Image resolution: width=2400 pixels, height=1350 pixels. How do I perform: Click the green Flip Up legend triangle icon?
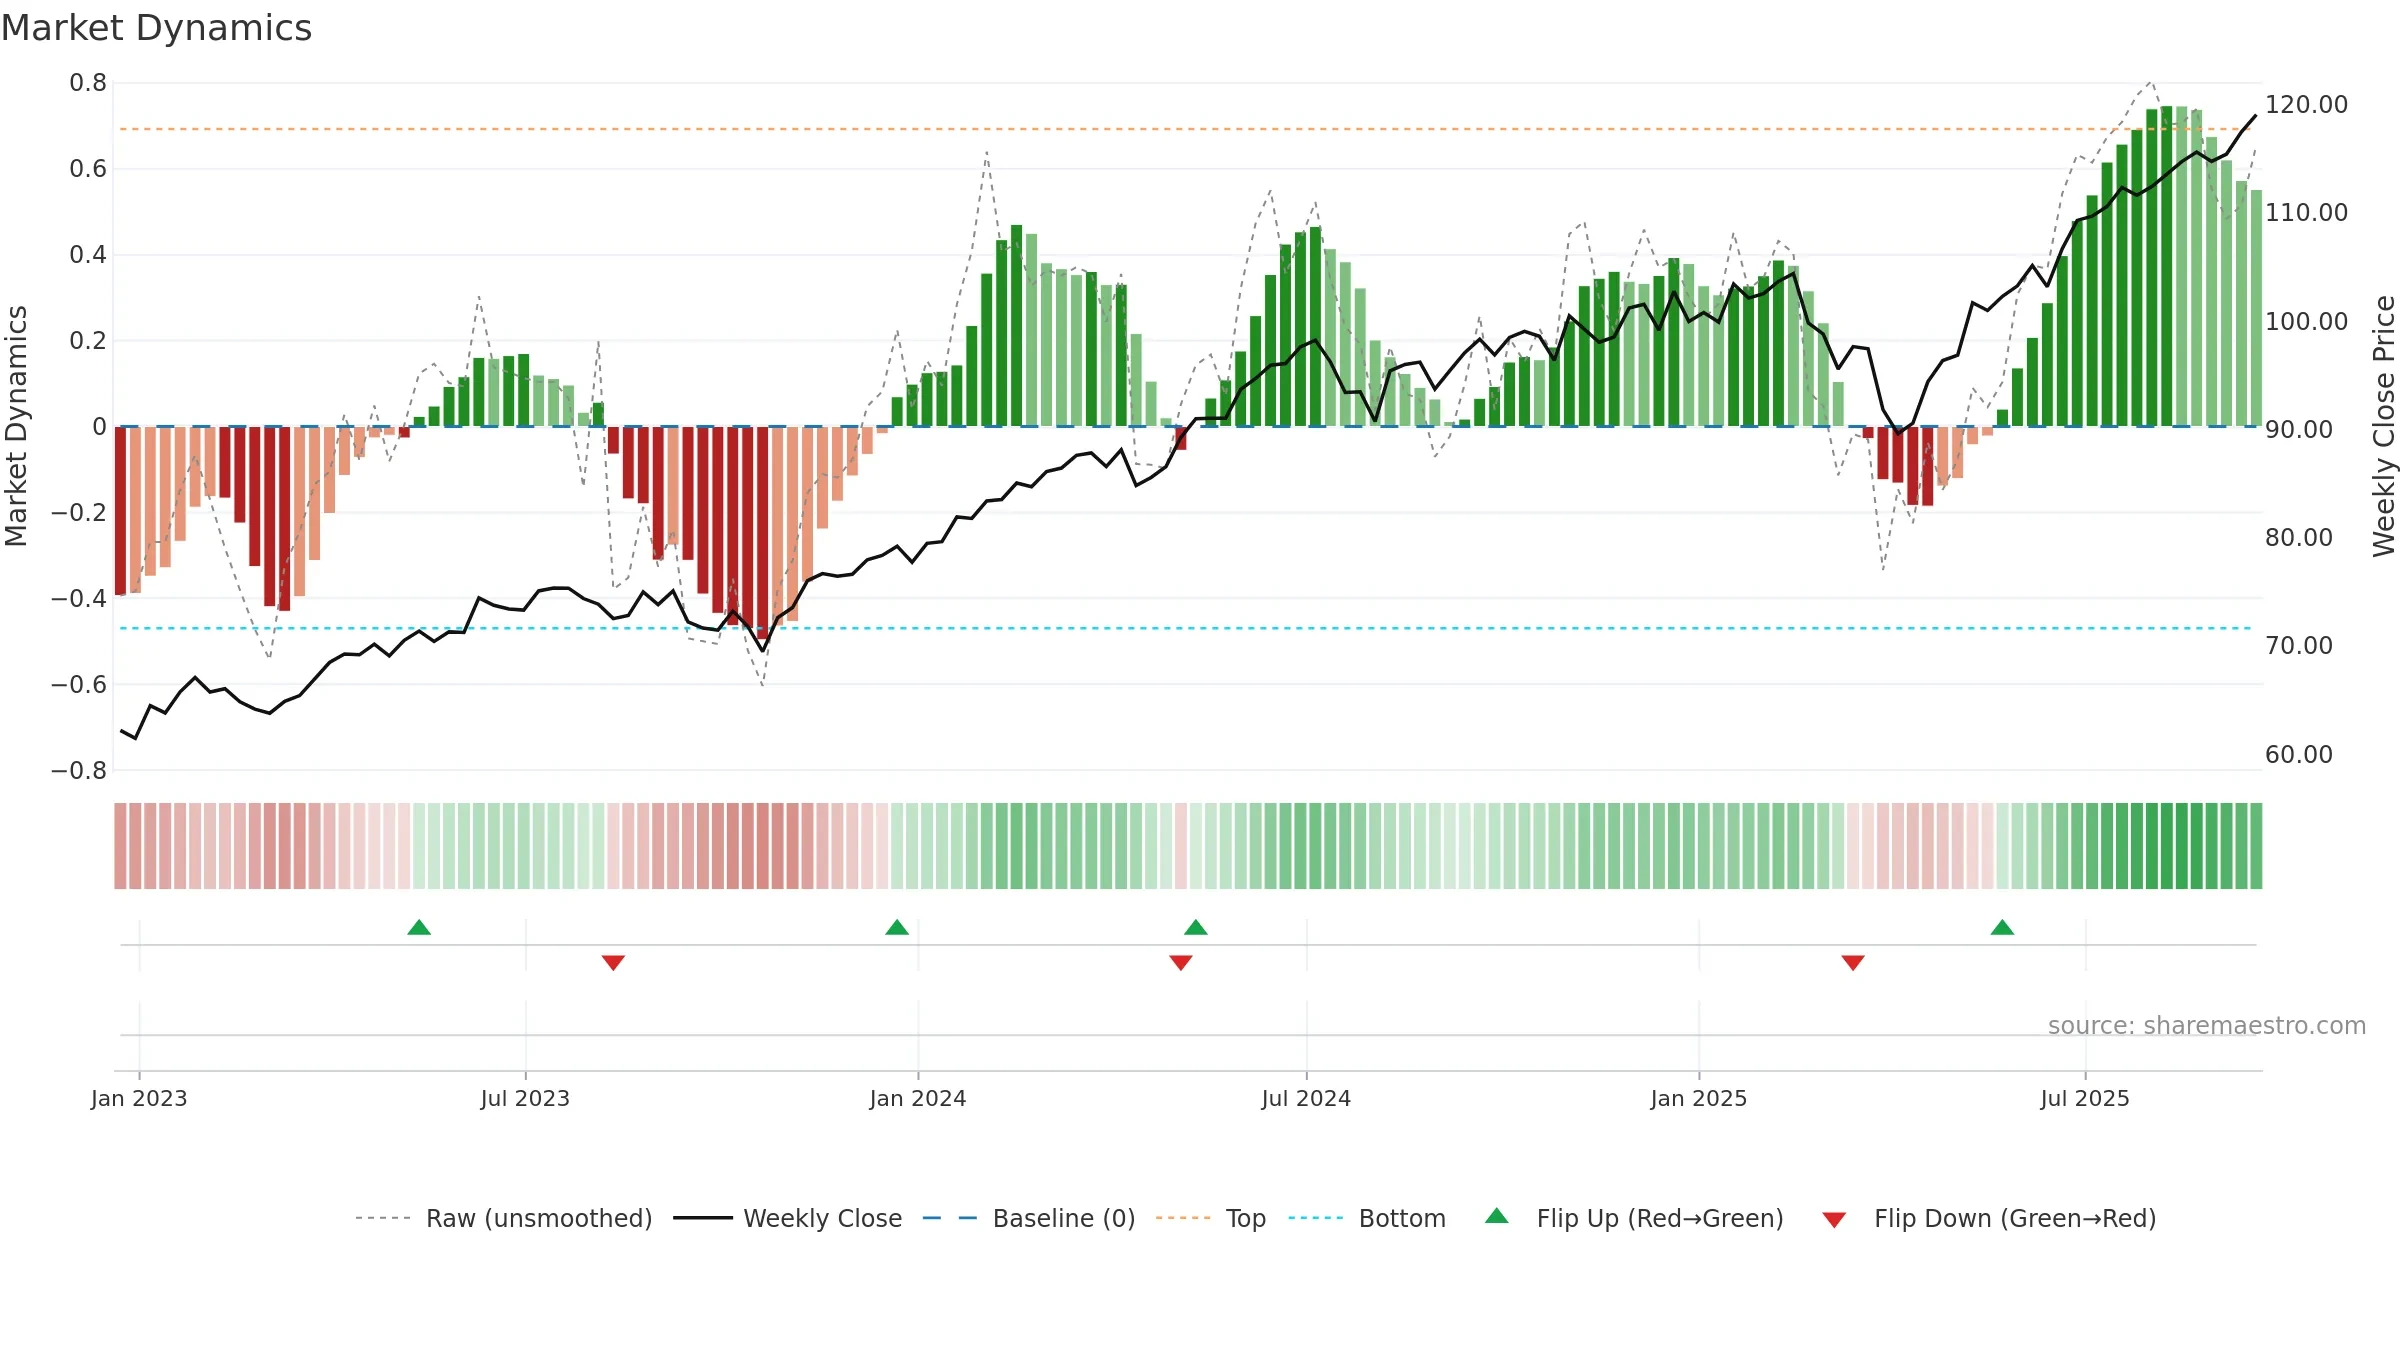(1497, 1216)
